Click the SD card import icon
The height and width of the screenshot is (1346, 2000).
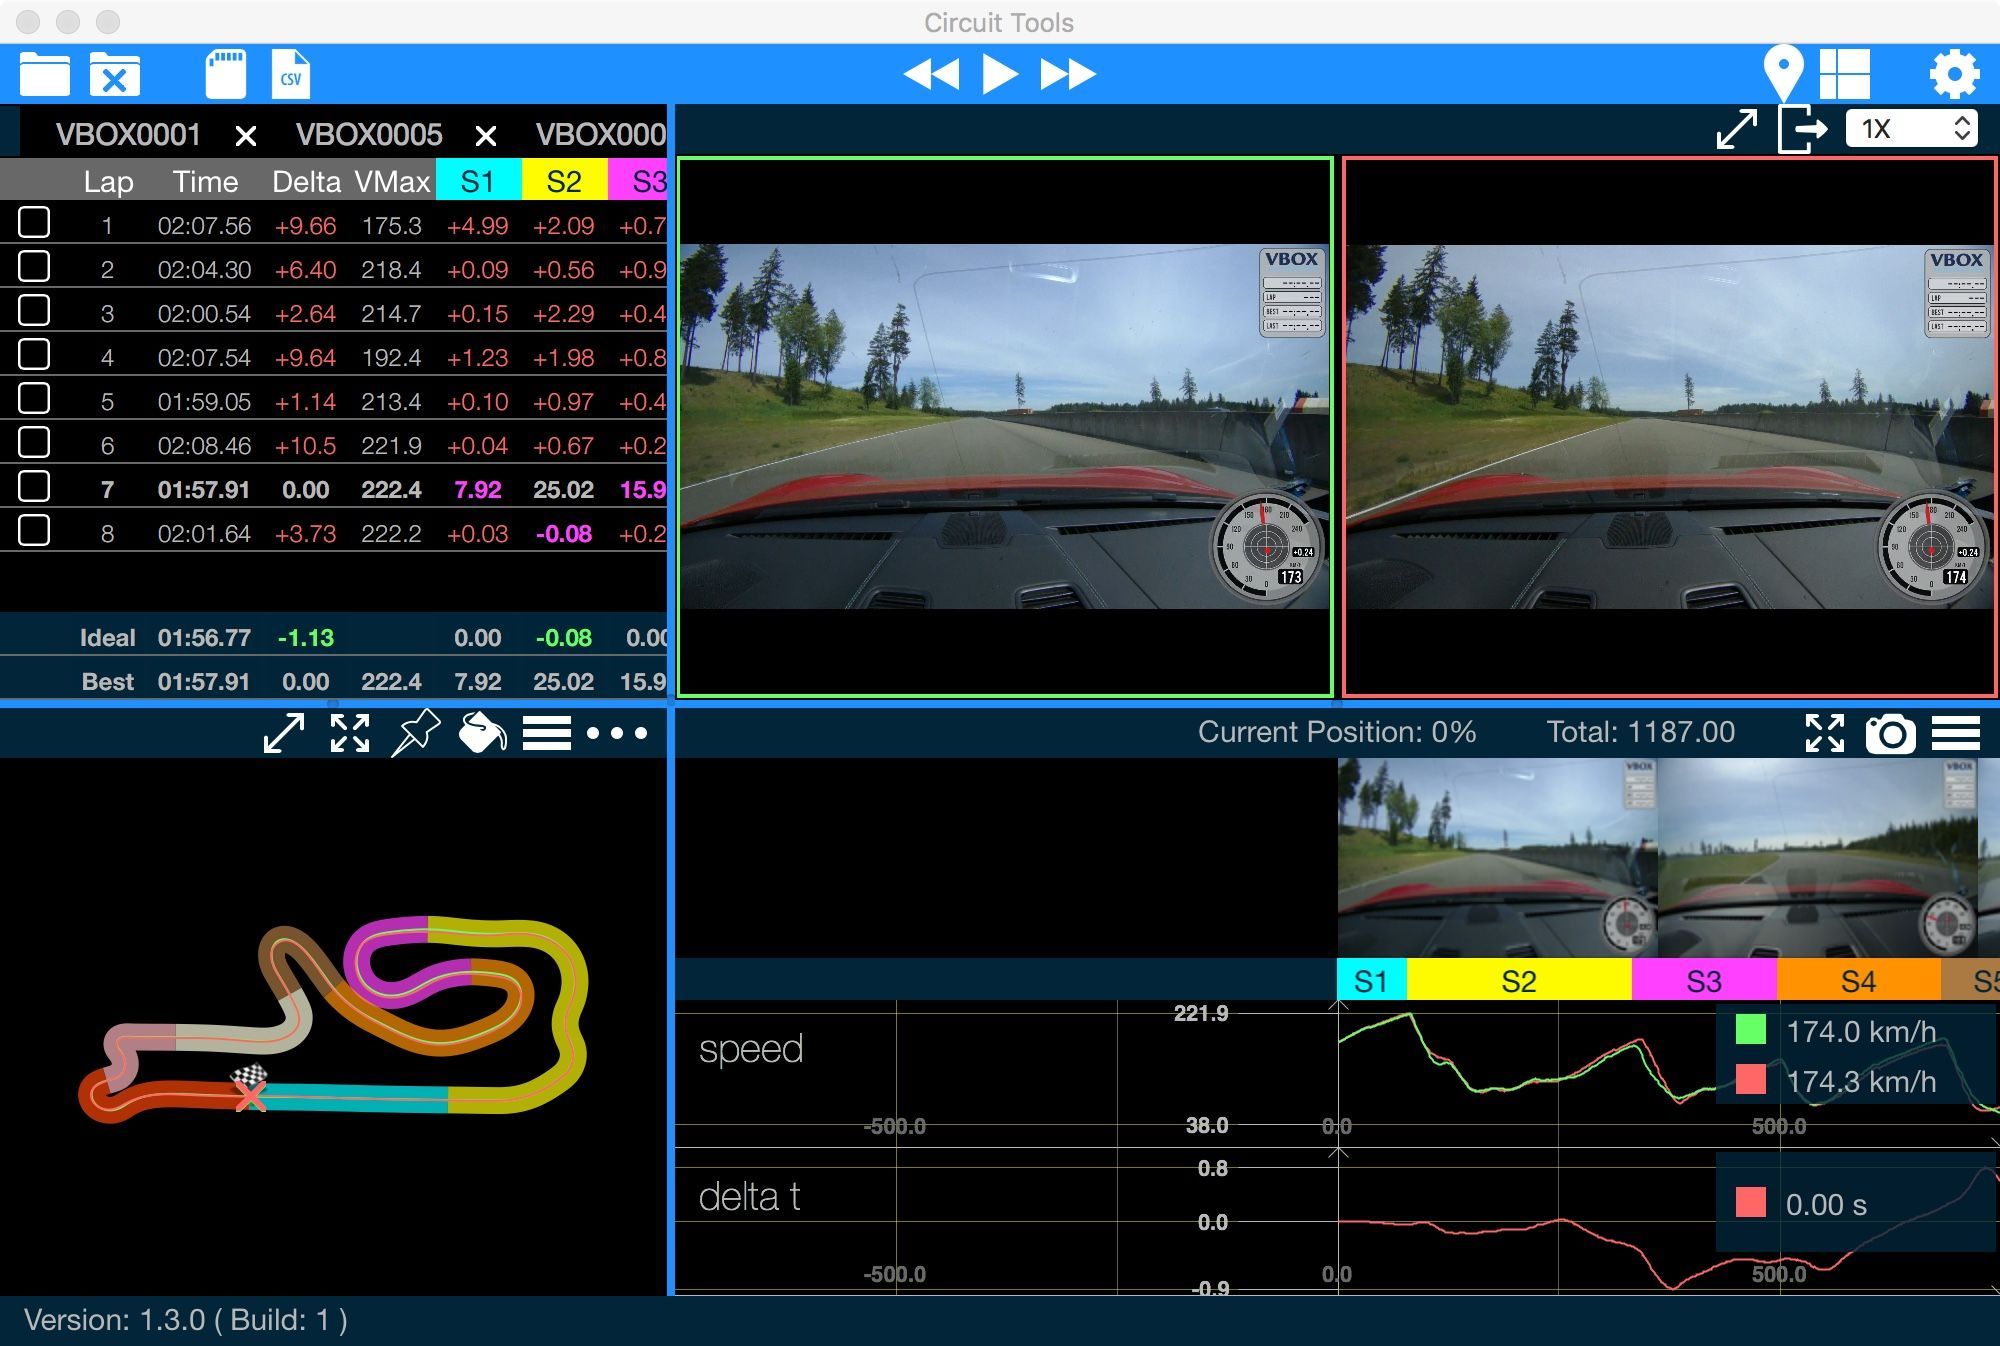[x=226, y=74]
